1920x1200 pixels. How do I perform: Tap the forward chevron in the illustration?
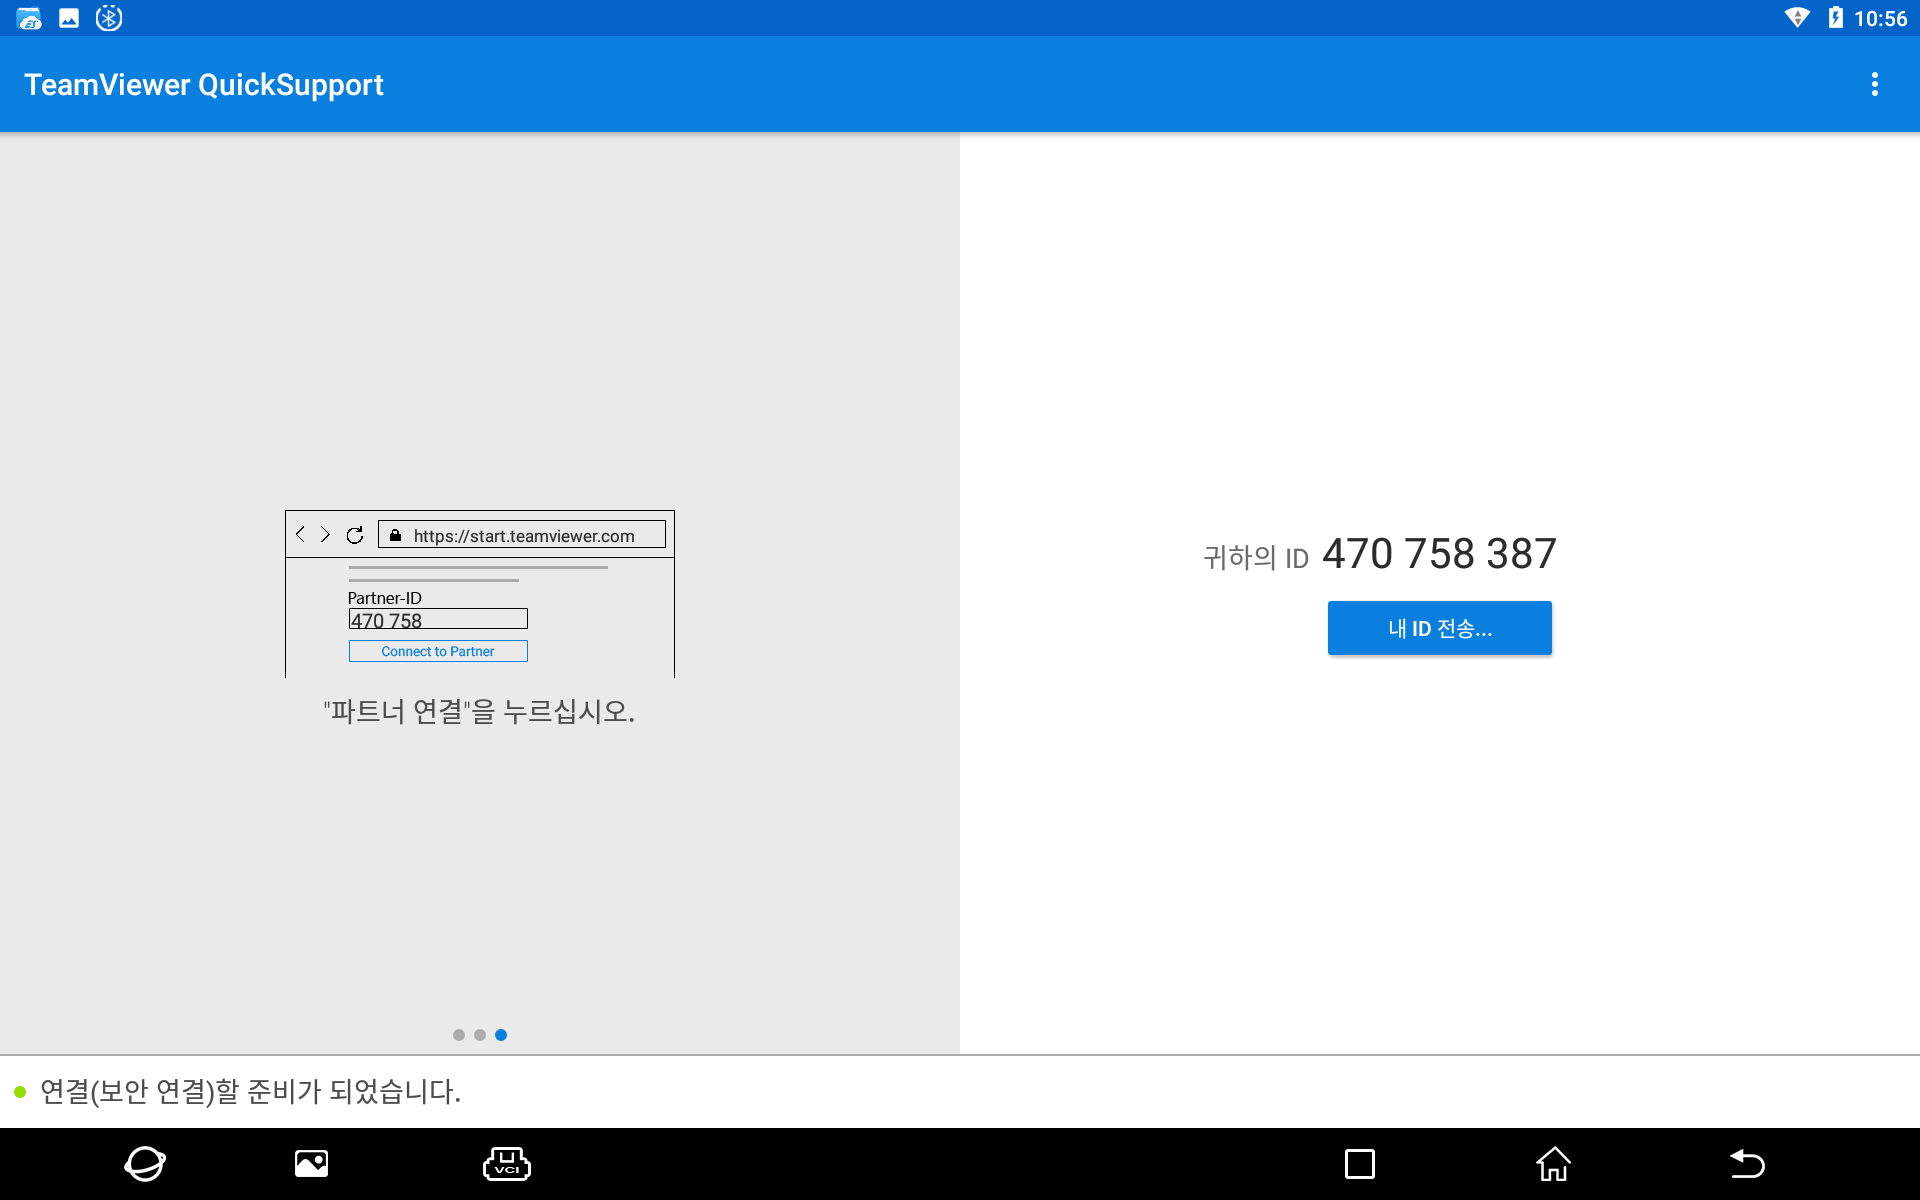(325, 535)
